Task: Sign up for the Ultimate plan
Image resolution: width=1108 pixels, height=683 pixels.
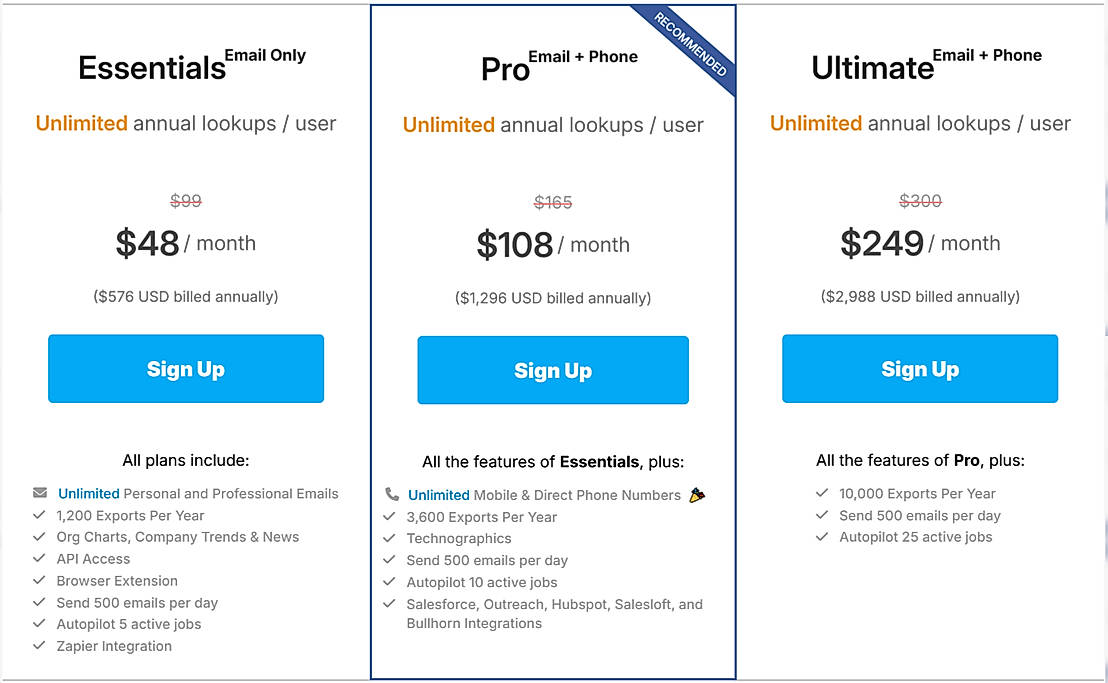Action: click(x=920, y=369)
